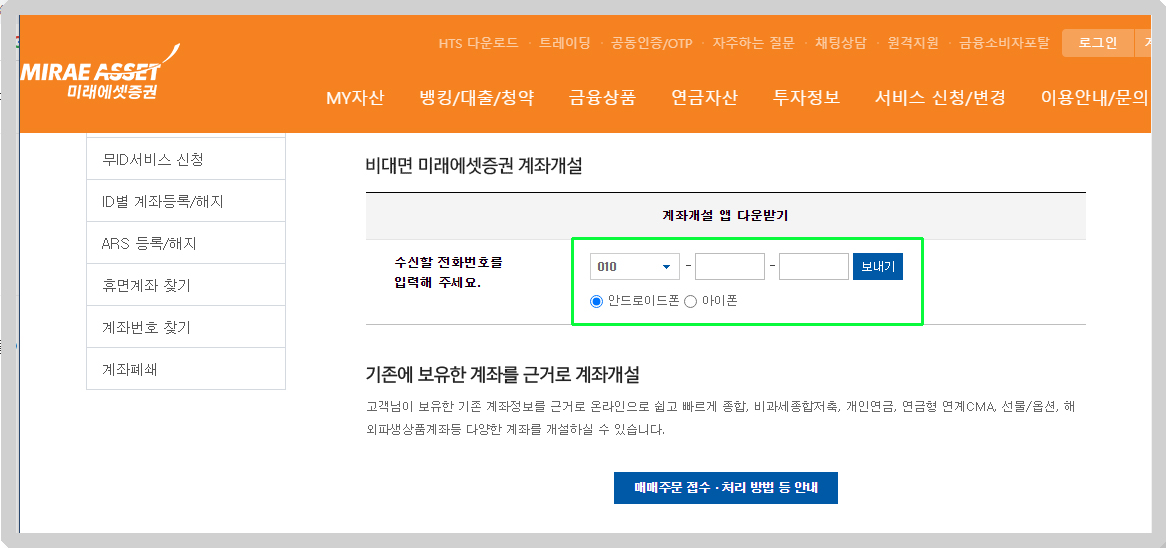The image size is (1166, 548).
Task: Open 원격지원 link
Action: click(913, 42)
